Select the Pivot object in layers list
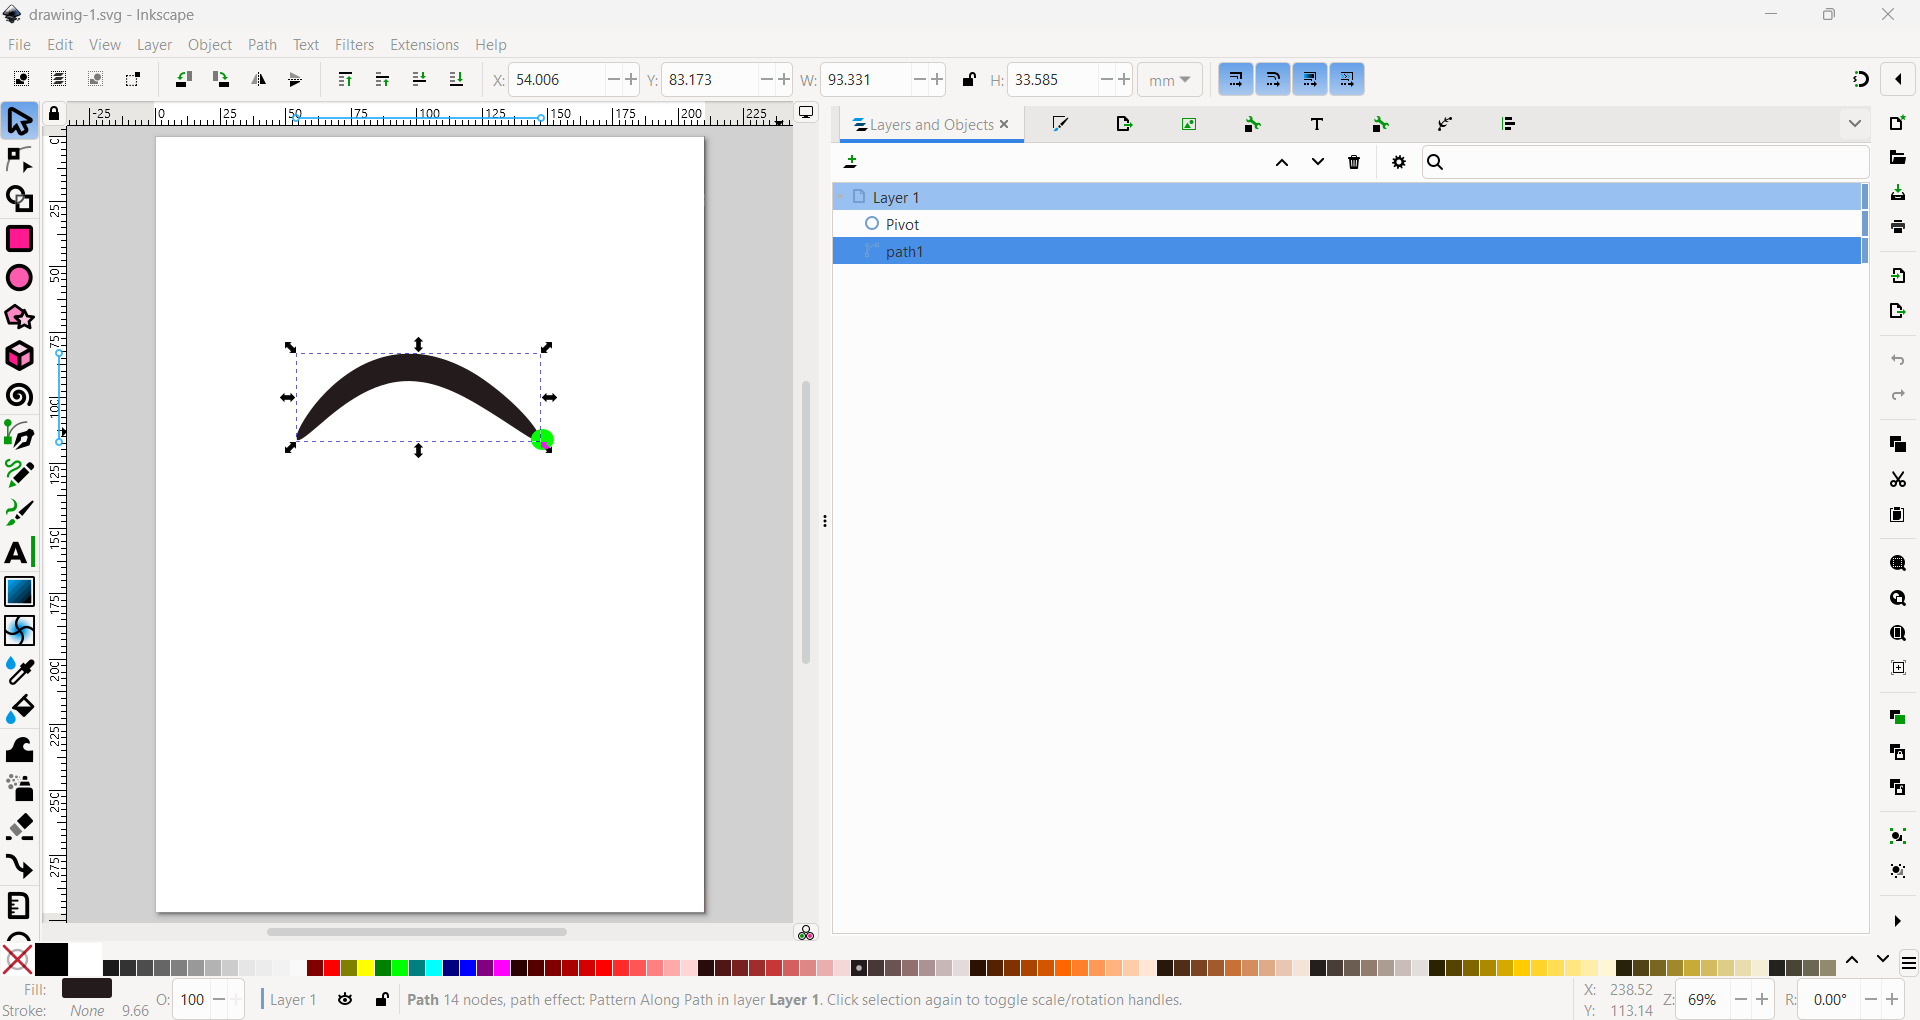Image resolution: width=1920 pixels, height=1020 pixels. pos(902,225)
